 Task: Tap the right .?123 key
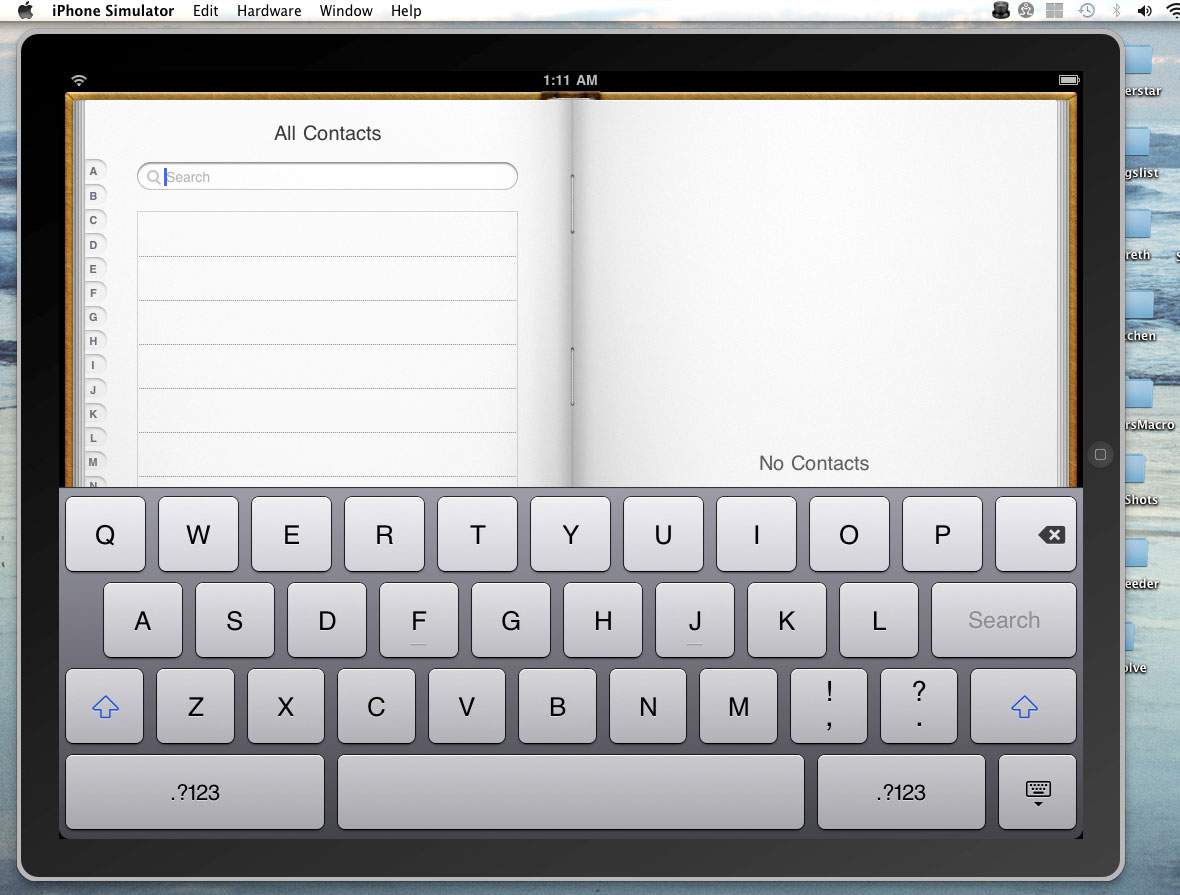[x=901, y=793]
